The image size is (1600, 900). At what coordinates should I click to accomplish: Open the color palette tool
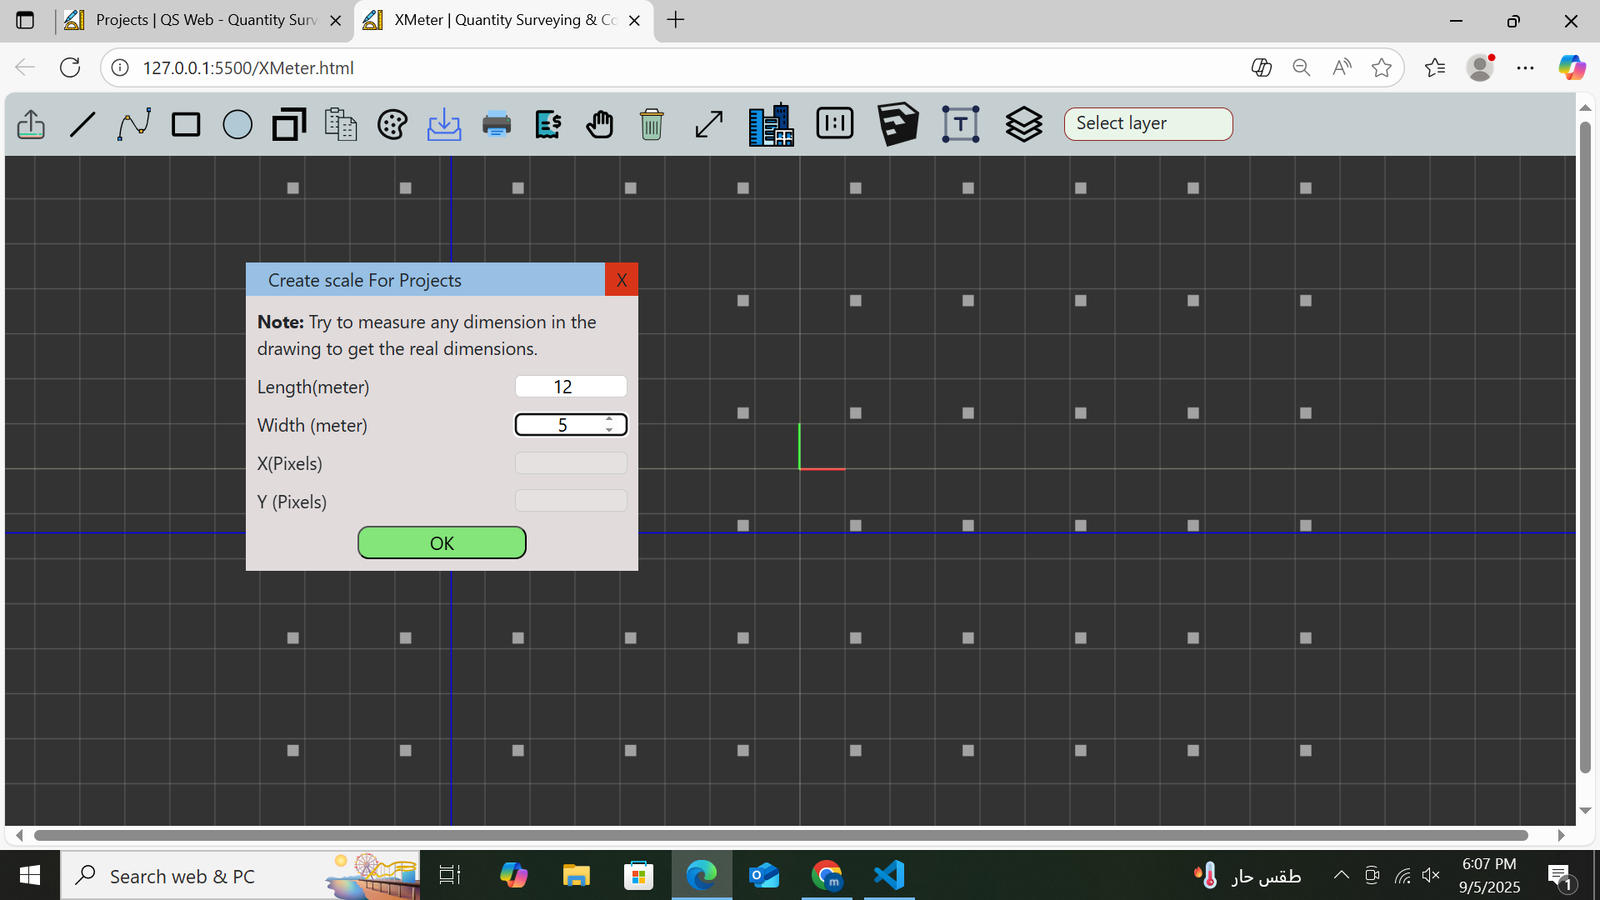coord(392,124)
